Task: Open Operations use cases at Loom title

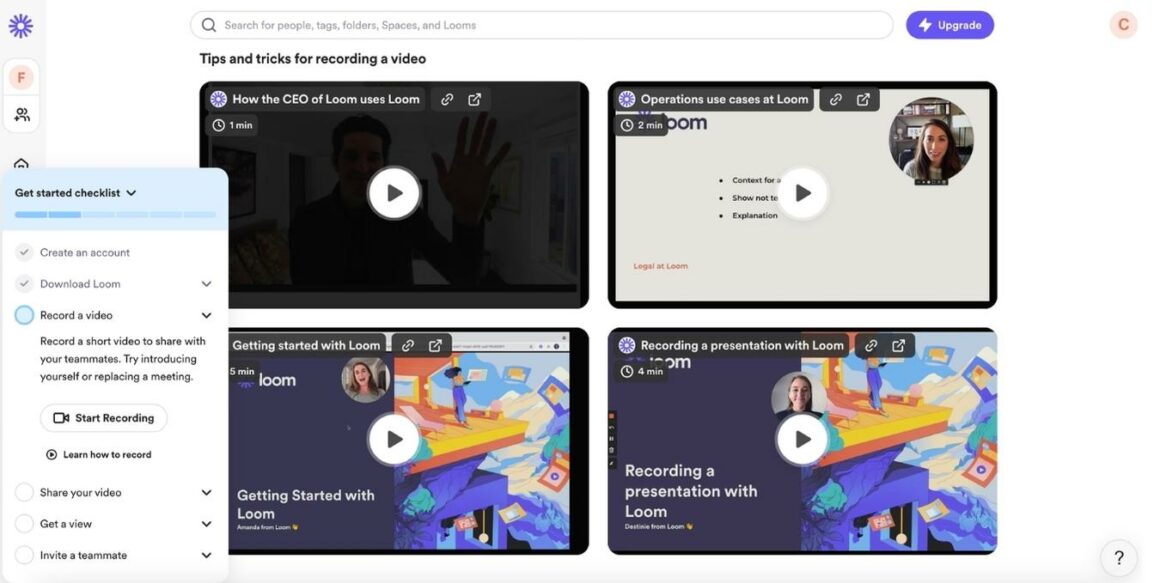Action: click(x=724, y=99)
